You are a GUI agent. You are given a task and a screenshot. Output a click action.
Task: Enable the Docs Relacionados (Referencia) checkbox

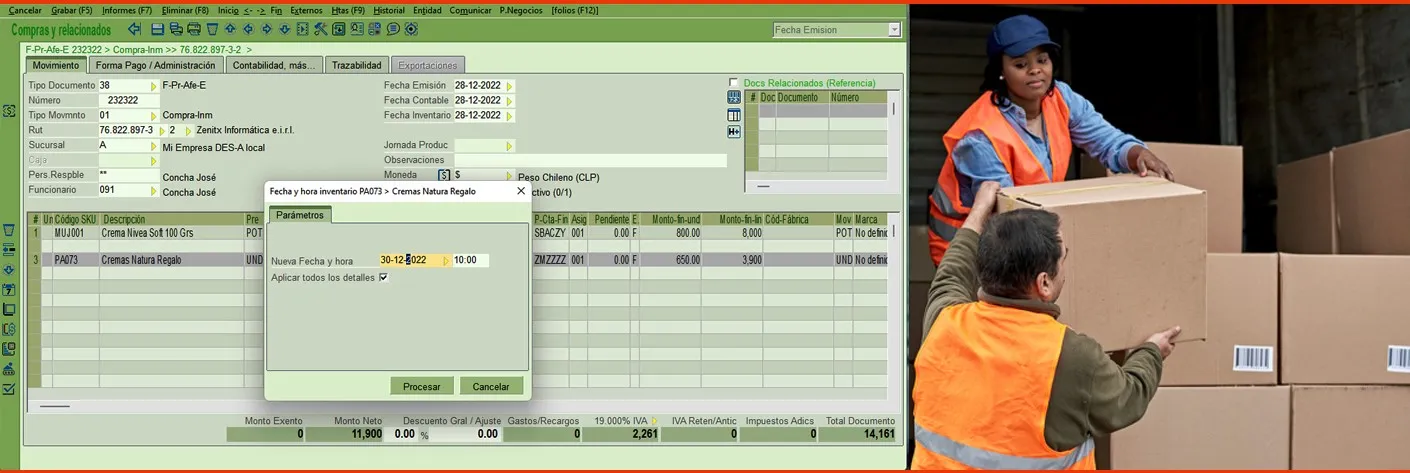coord(734,83)
